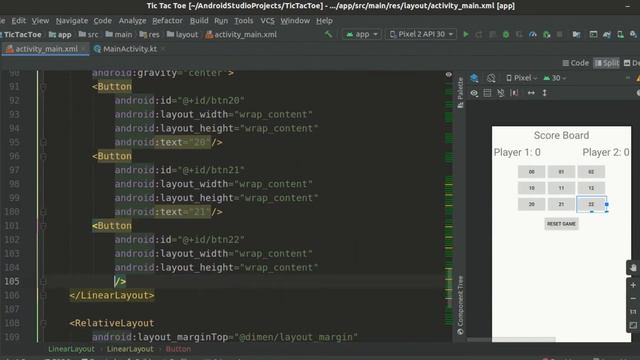Screen dimensions: 640x360
Task: Open the Refactor menu
Action: [x=167, y=20]
